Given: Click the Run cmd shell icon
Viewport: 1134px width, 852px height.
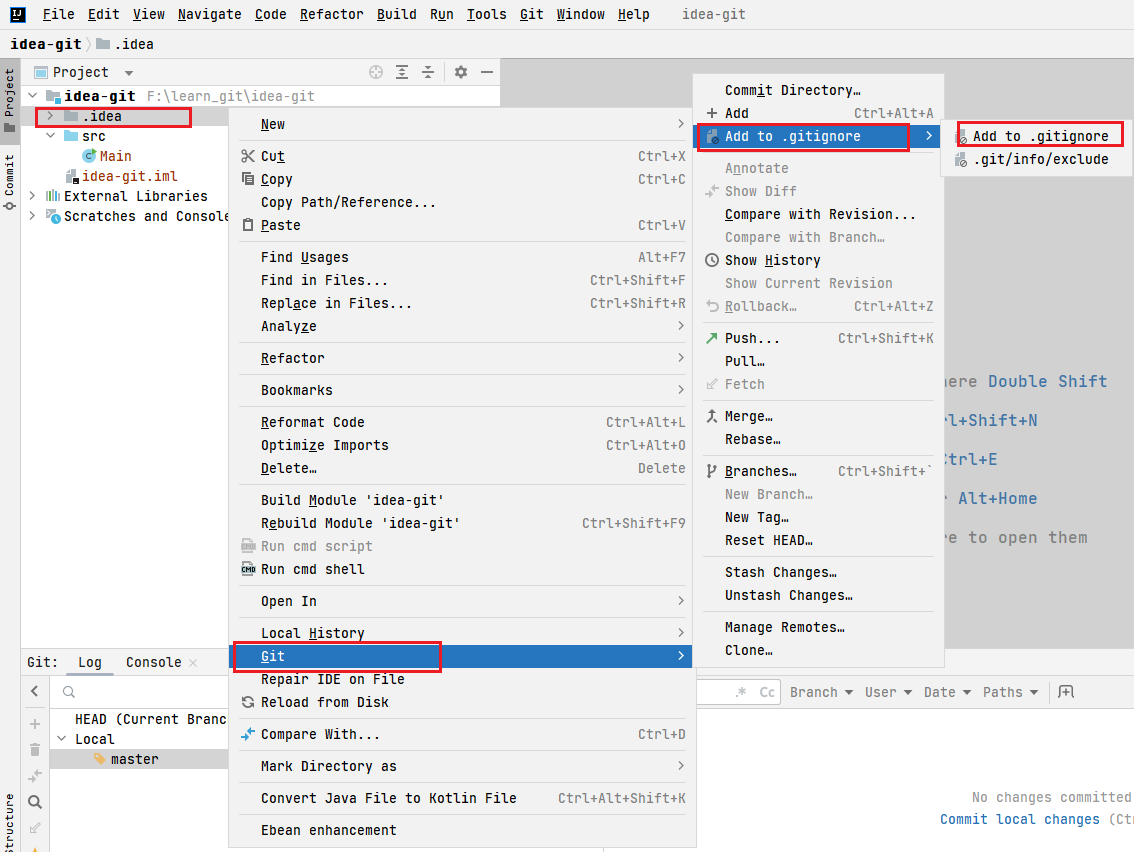Looking at the screenshot, I should click(248, 569).
